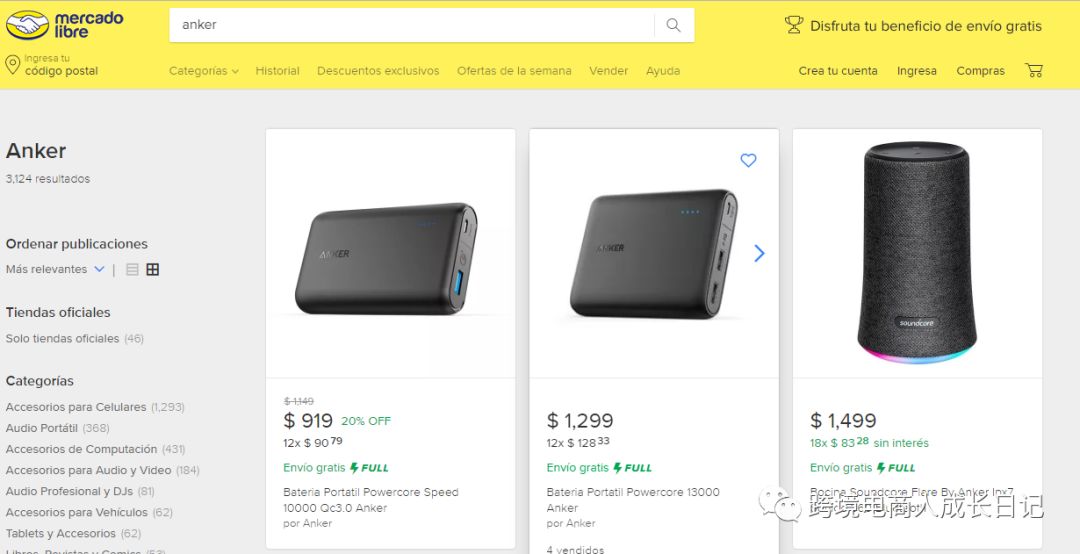The width and height of the screenshot is (1080, 554).
Task: Click the location pin postal code icon
Action: pyautogui.click(x=13, y=65)
